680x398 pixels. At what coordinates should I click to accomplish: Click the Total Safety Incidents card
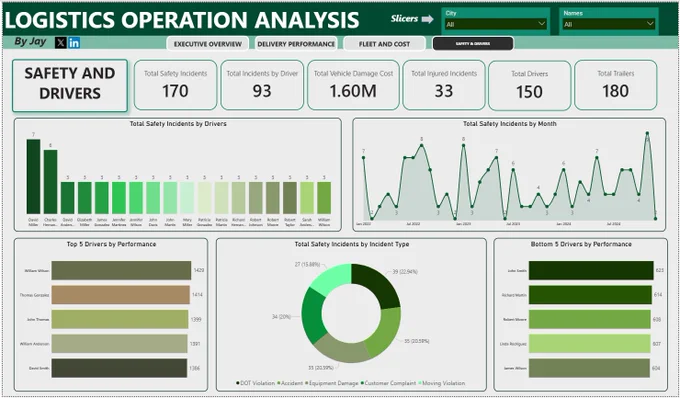tap(175, 85)
